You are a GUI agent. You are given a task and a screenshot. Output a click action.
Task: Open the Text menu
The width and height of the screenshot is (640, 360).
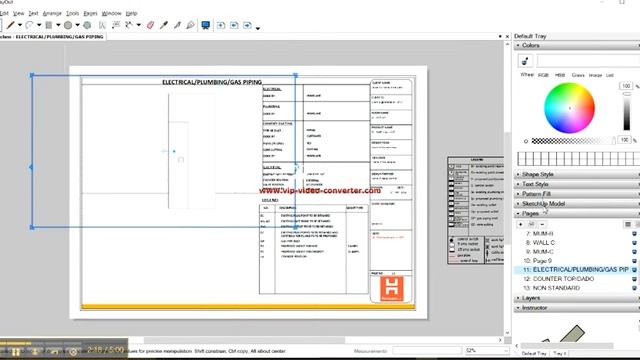tap(33, 13)
